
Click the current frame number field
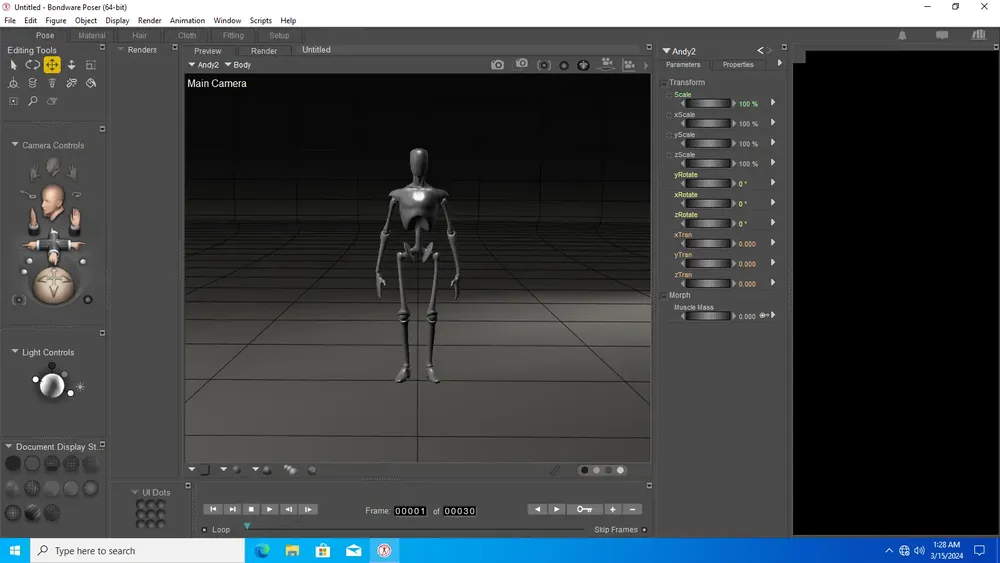point(410,511)
